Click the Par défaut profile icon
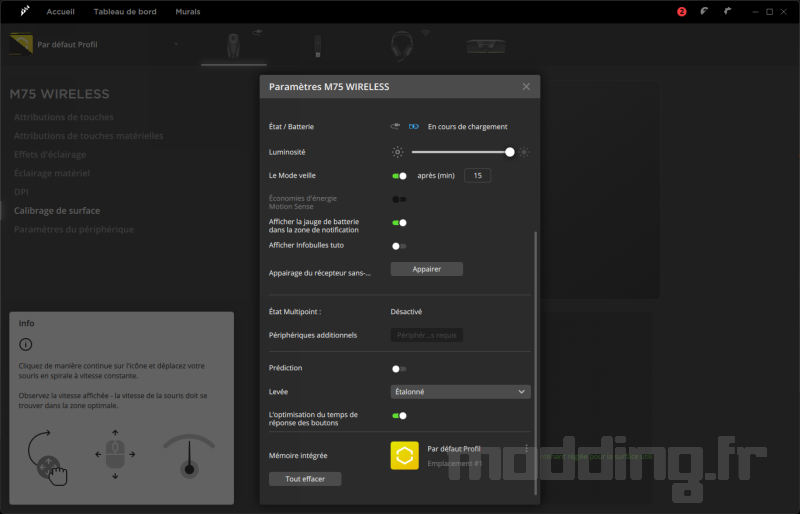The width and height of the screenshot is (800, 514). 21,44
